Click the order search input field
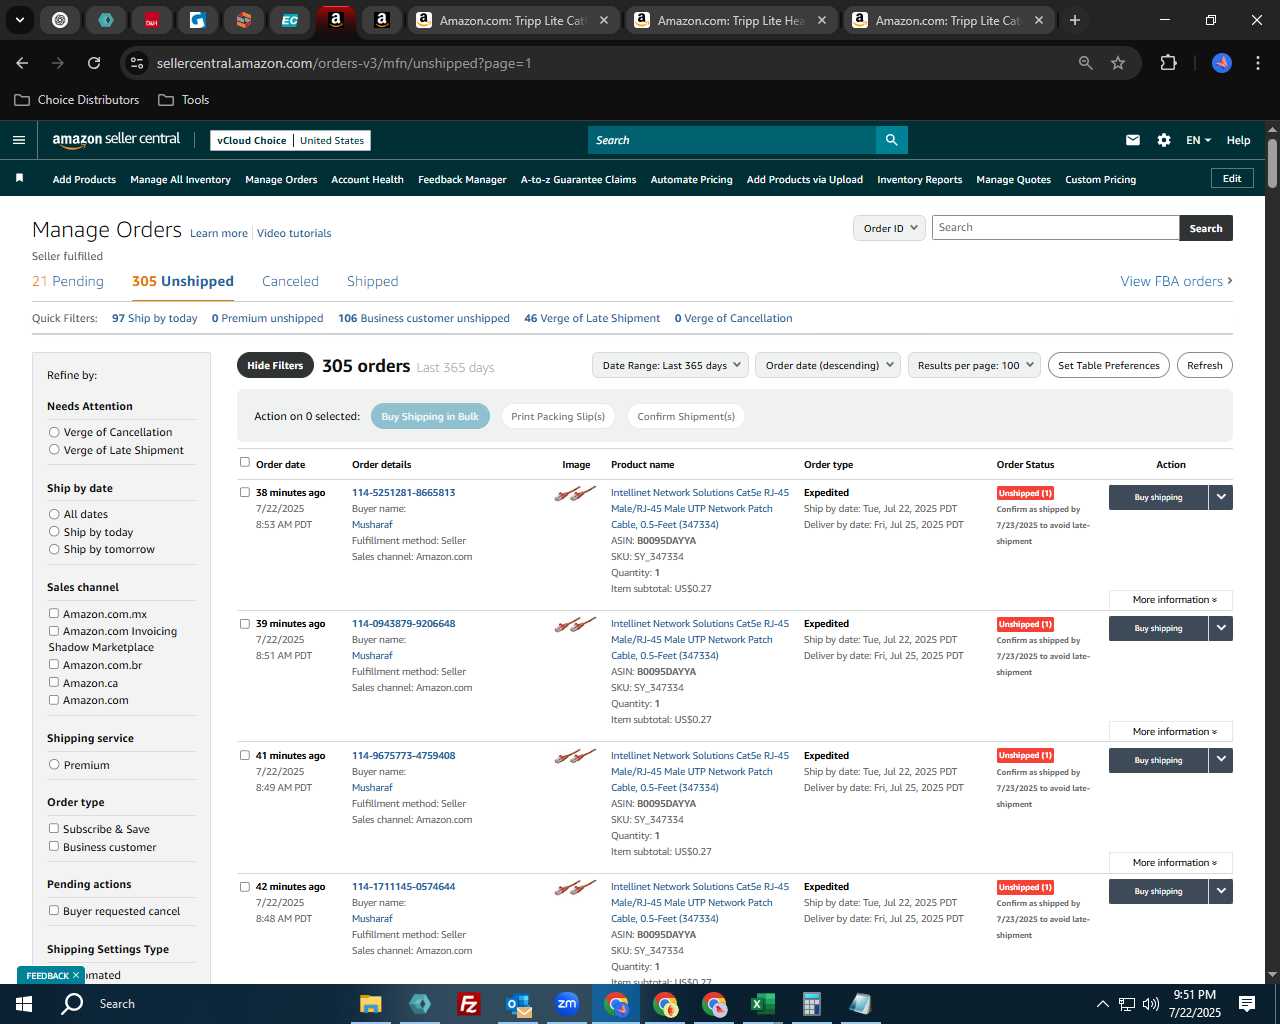 (x=1055, y=228)
